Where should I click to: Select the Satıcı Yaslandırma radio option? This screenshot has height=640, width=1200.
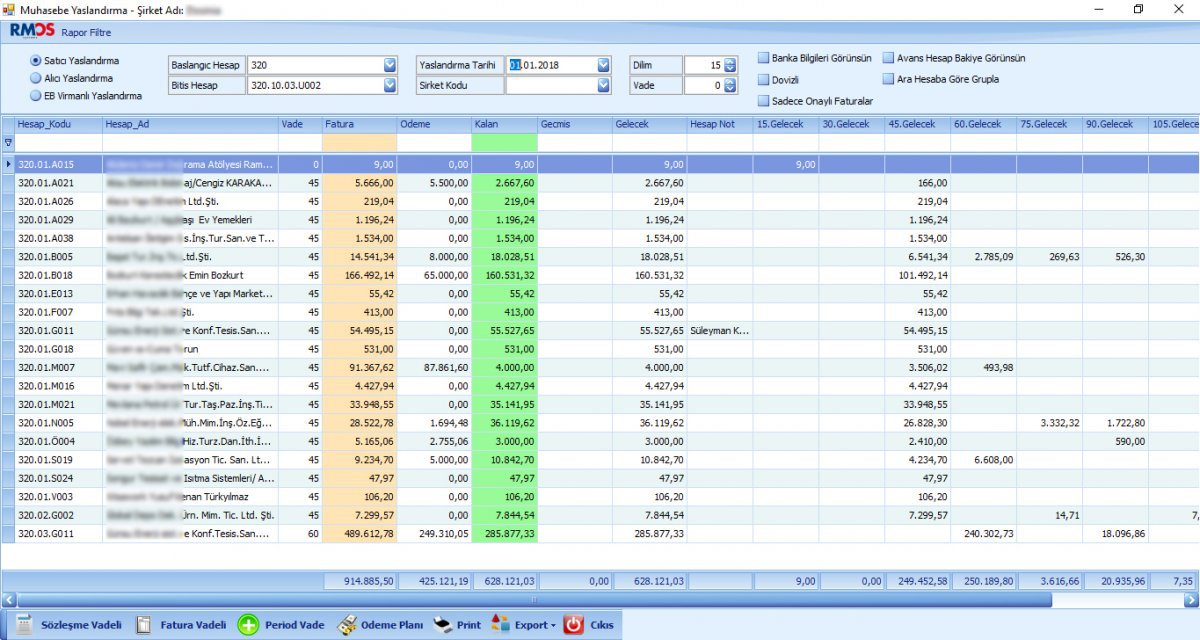(x=75, y=60)
